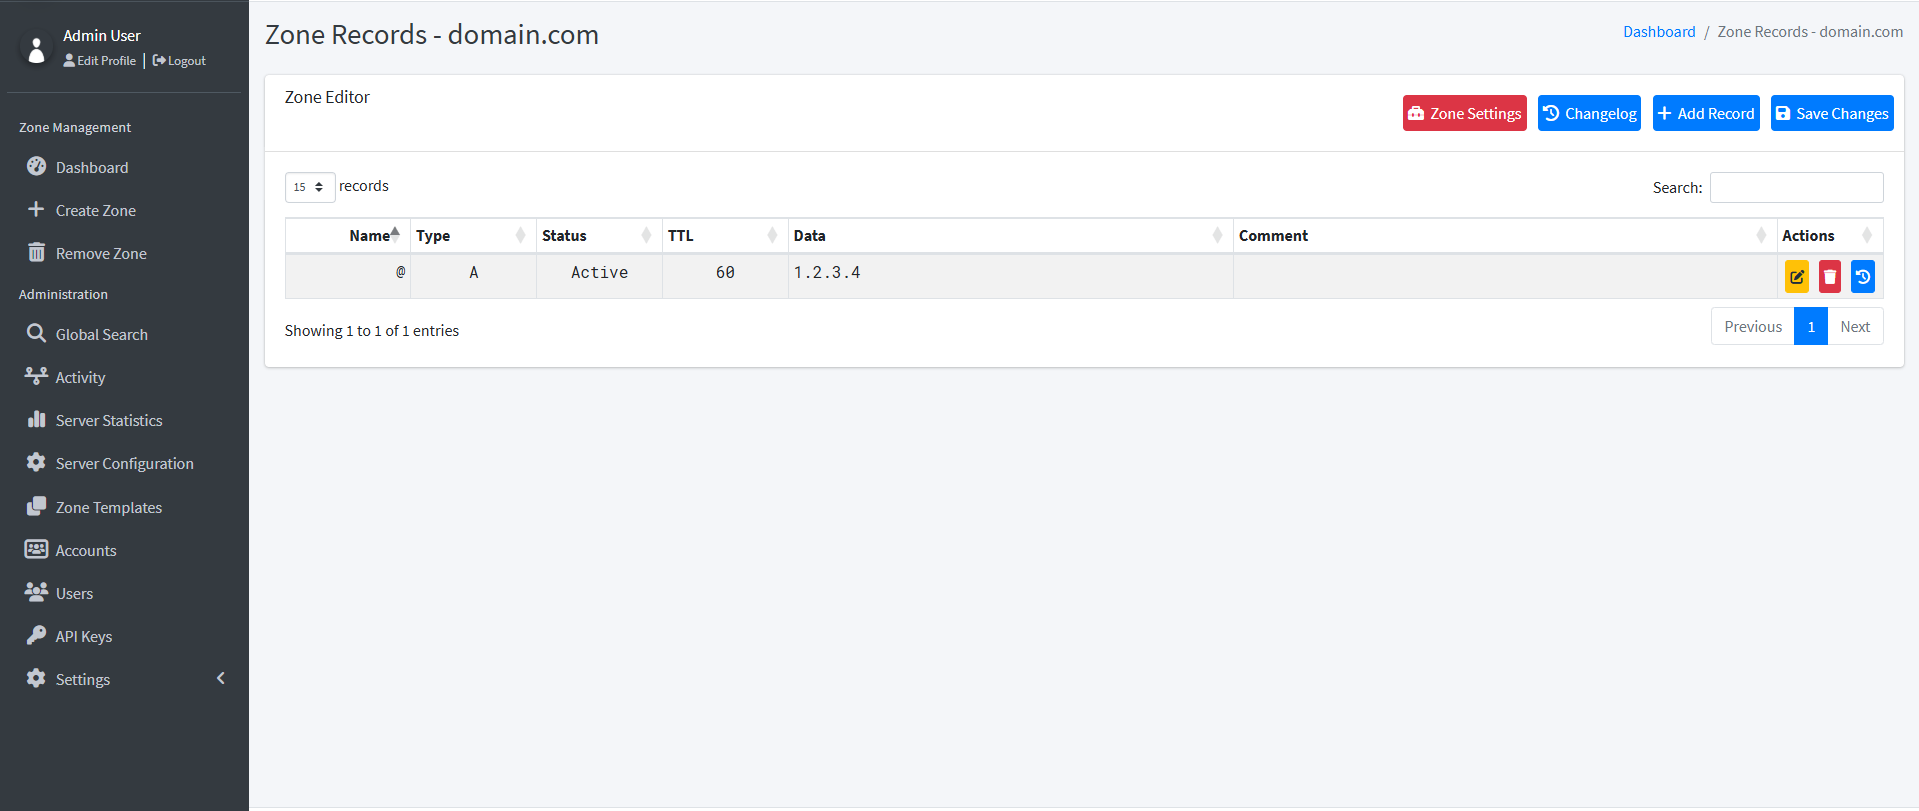1919x811 pixels.
Task: View Server Statistics page
Action: coord(109,421)
